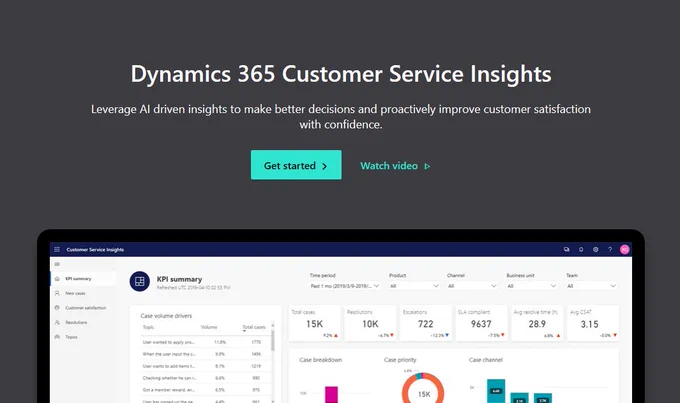Open the settings gear in header
Viewport: 680px width, 403px height.
pos(595,249)
